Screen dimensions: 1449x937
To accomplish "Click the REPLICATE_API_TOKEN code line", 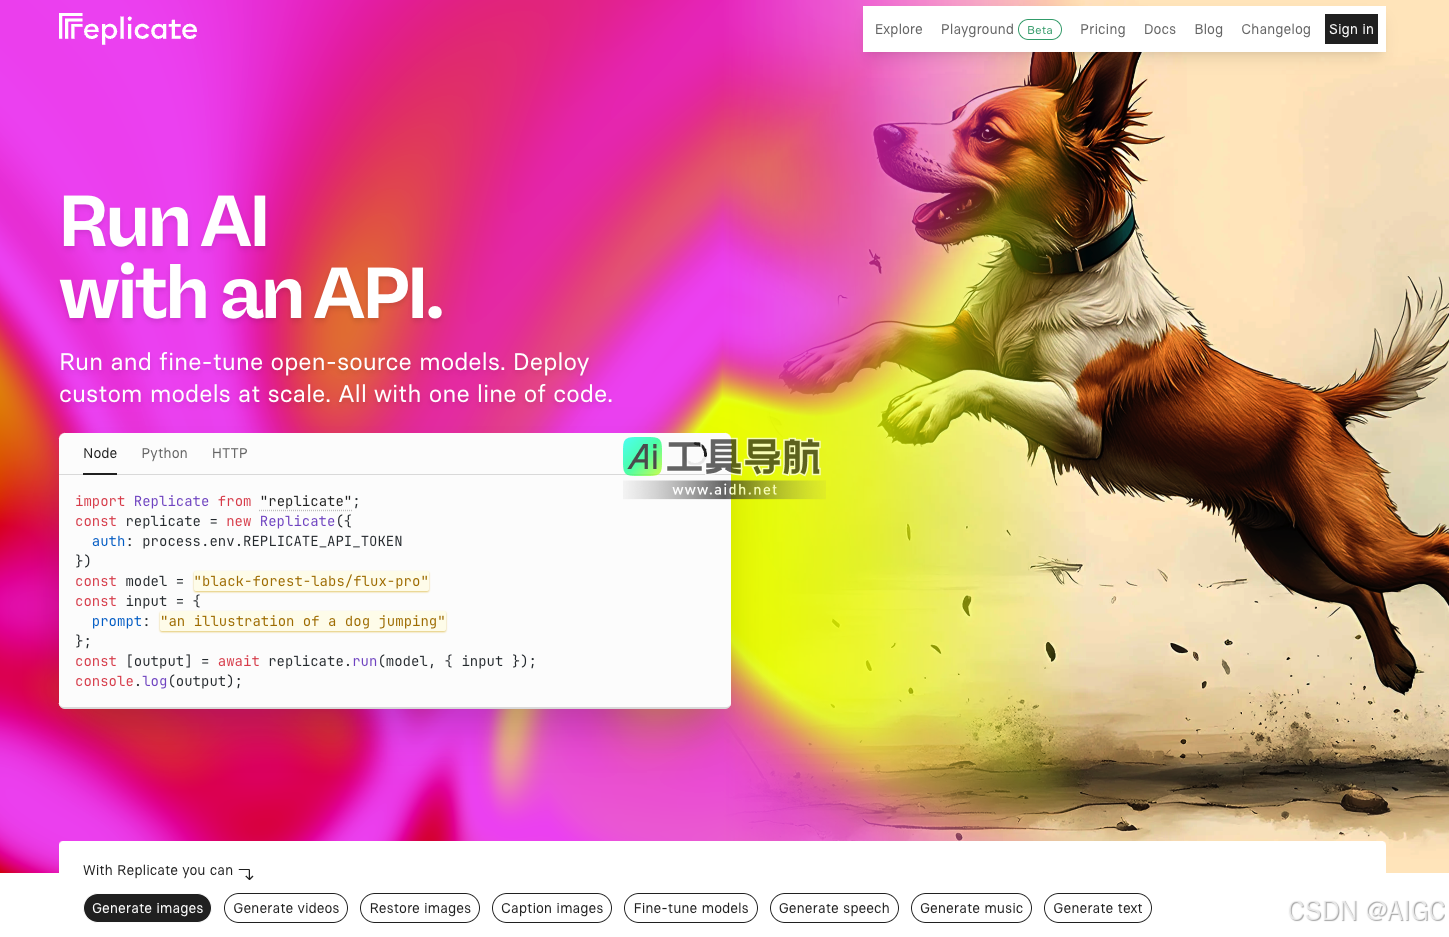I will [x=247, y=542].
